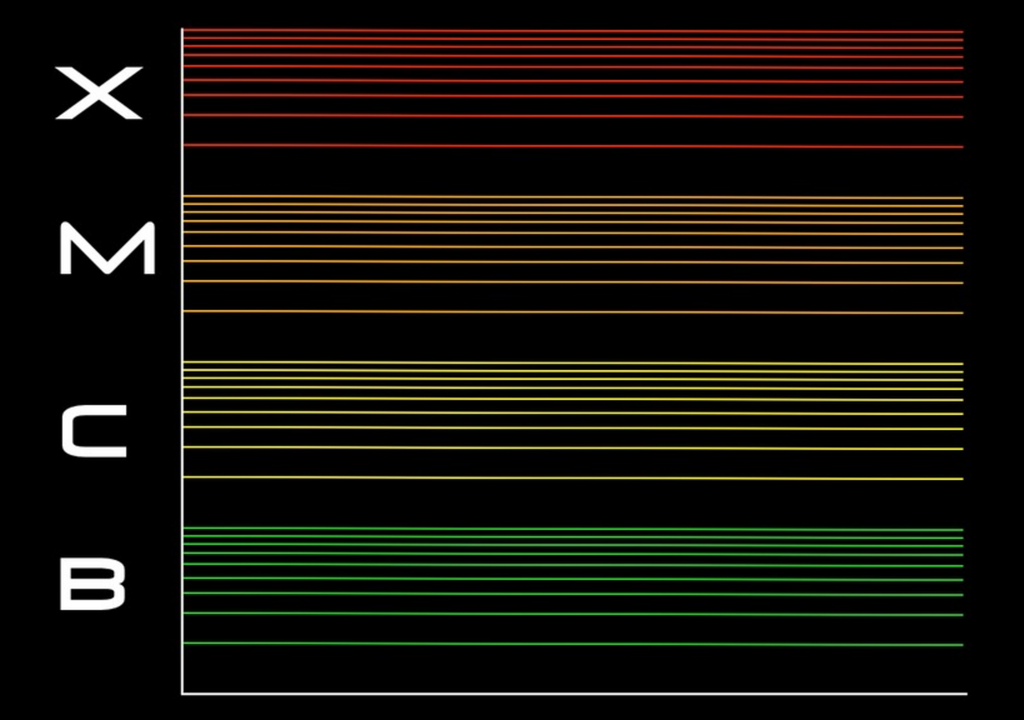Click the second-lowest yellow line in C band

click(572, 448)
